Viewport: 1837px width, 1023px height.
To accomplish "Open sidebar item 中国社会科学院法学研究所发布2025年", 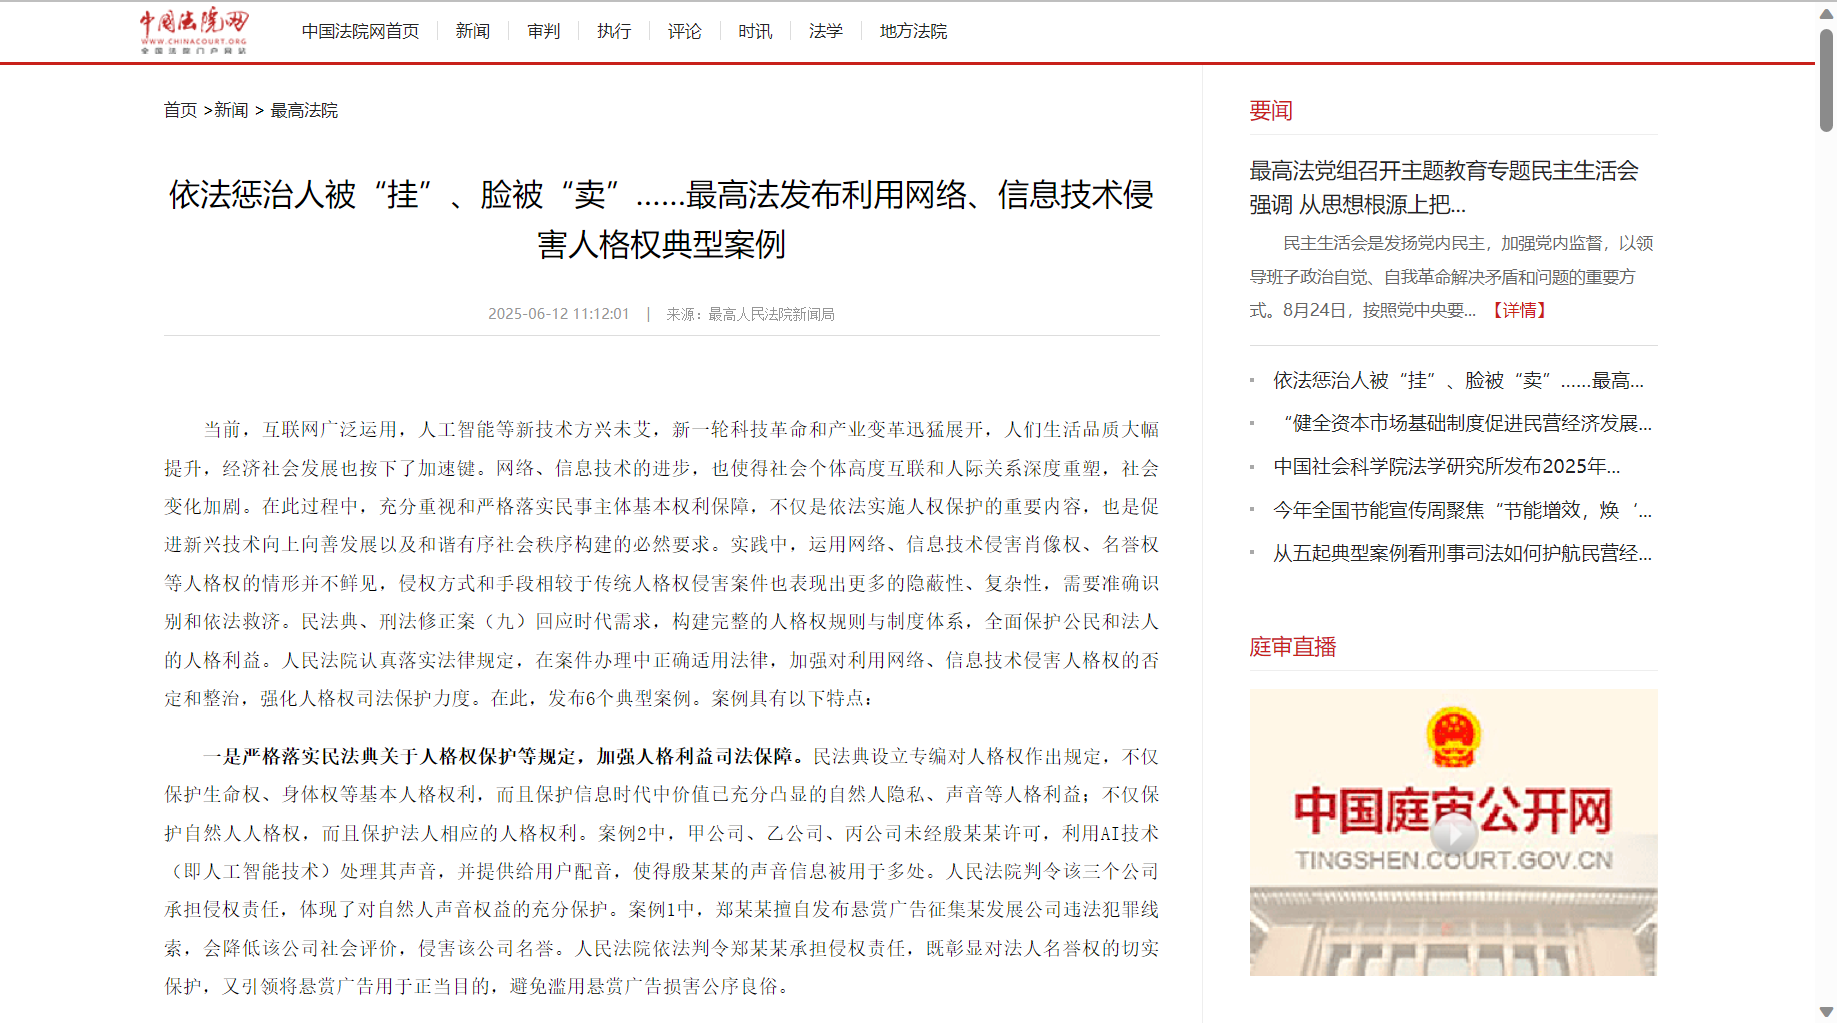I will 1447,466.
